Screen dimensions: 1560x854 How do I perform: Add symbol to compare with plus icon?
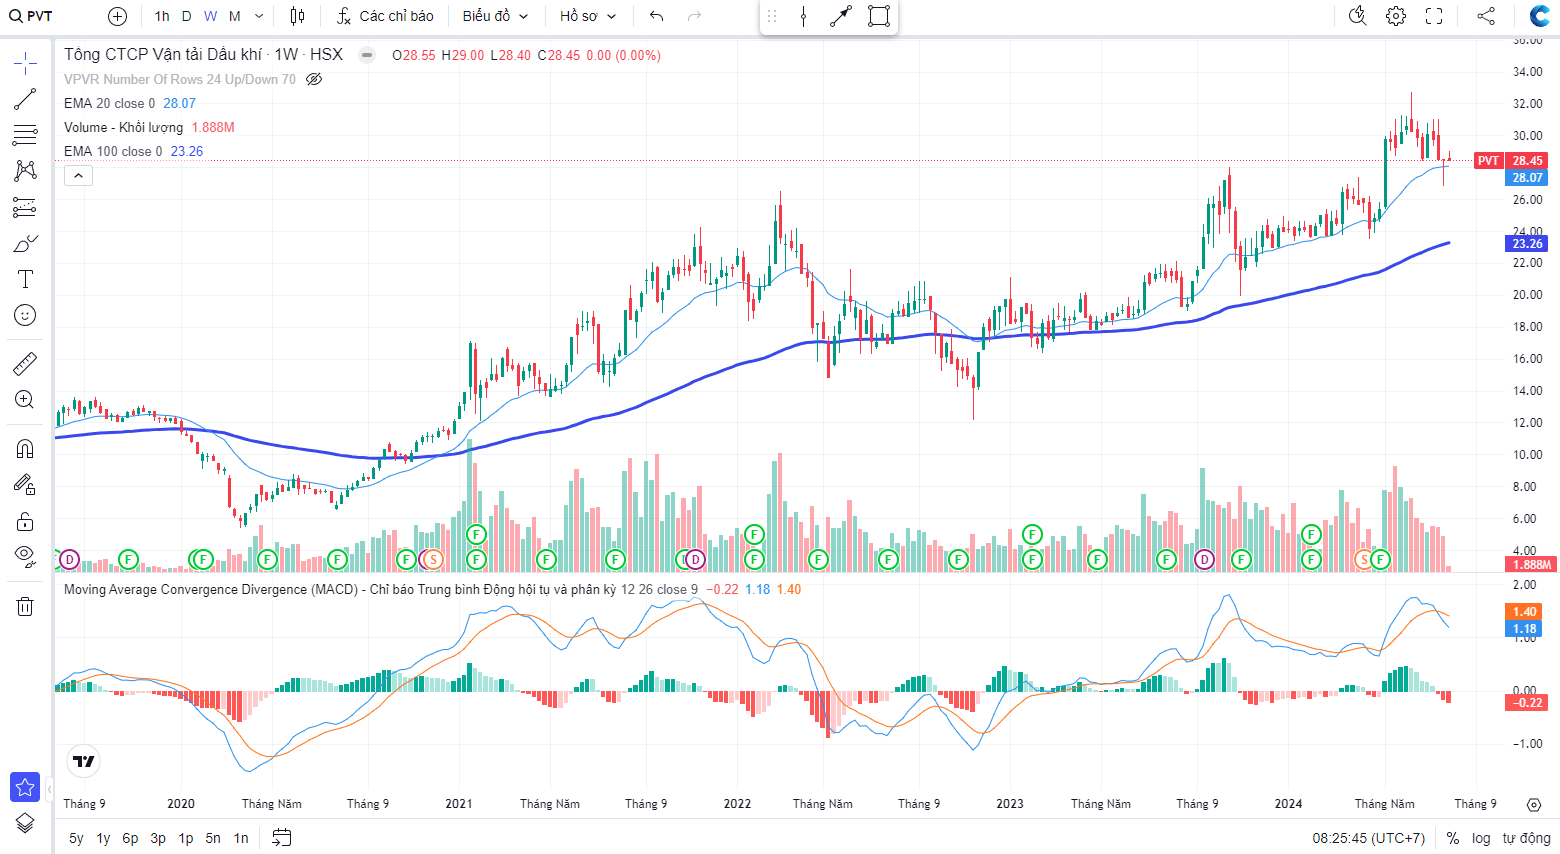(117, 16)
